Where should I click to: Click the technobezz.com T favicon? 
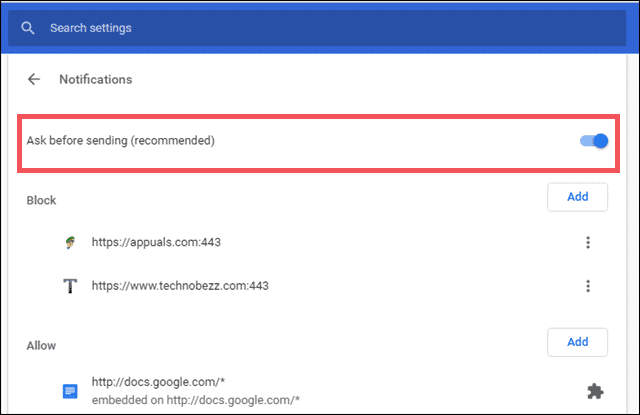[x=71, y=286]
